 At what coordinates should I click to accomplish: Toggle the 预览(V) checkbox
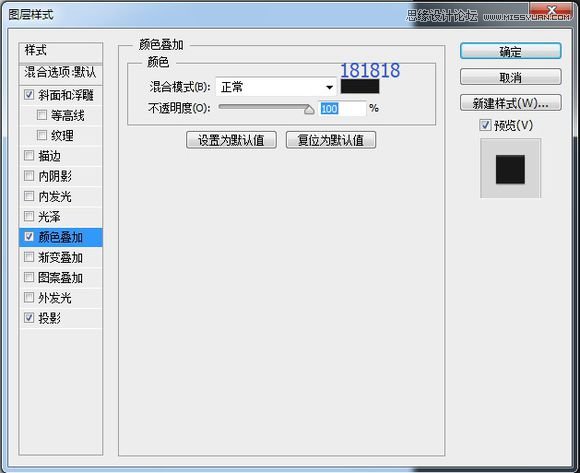tap(485, 125)
